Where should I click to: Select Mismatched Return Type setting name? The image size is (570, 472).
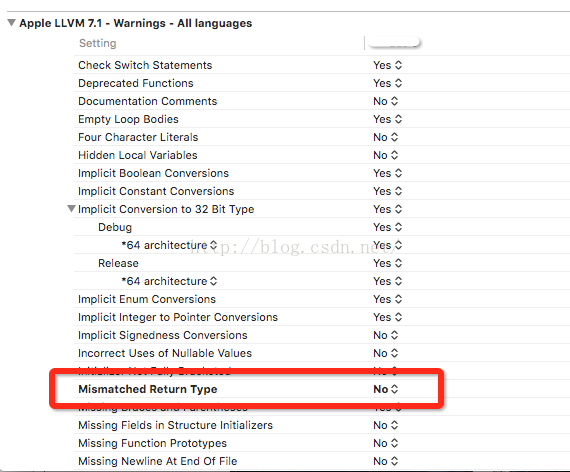coord(148,389)
